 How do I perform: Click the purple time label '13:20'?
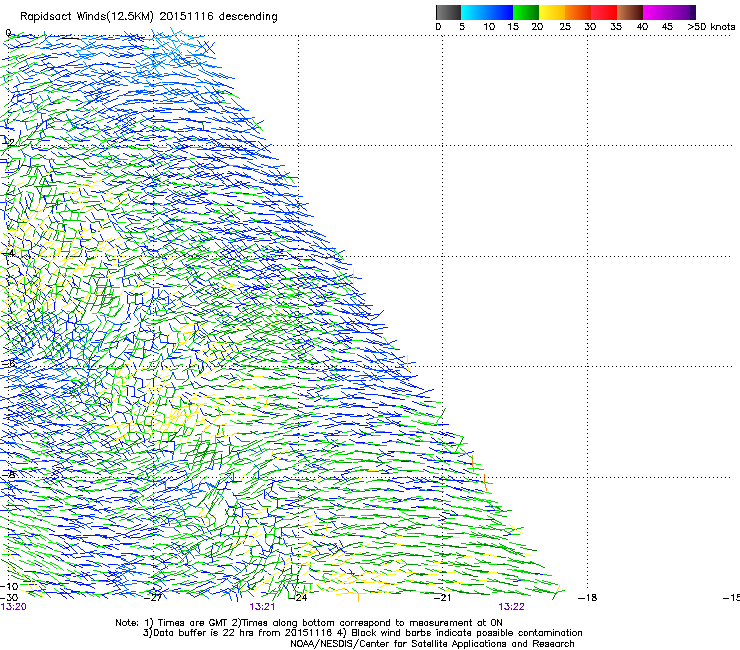pyautogui.click(x=14, y=607)
